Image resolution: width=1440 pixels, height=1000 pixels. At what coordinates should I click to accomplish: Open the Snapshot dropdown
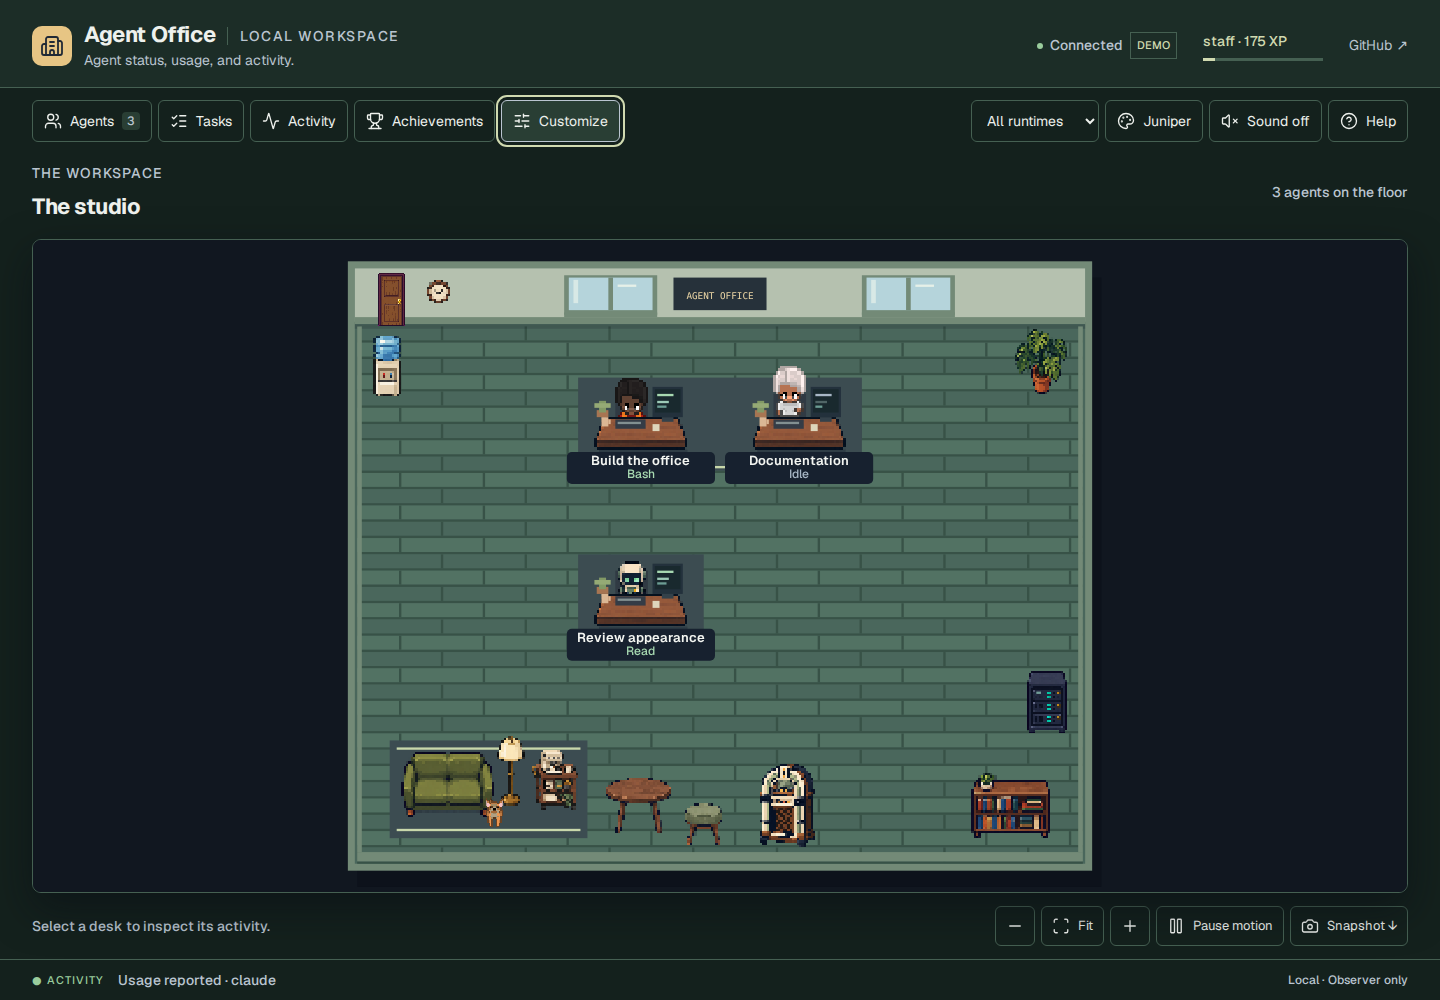click(x=1349, y=926)
